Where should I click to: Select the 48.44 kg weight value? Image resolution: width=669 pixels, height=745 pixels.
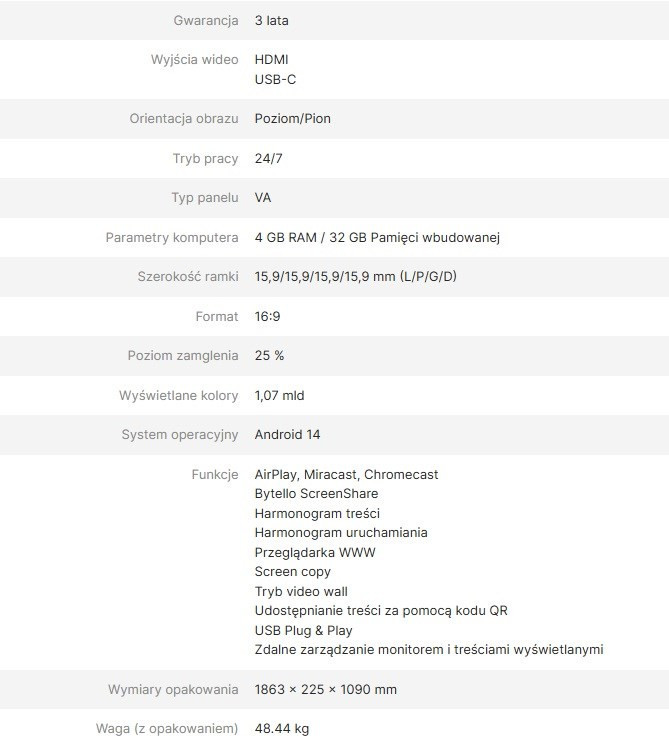(282, 729)
